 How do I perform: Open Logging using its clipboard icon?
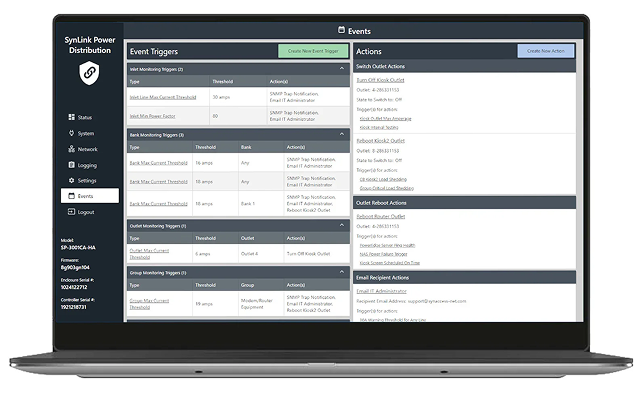click(x=72, y=165)
